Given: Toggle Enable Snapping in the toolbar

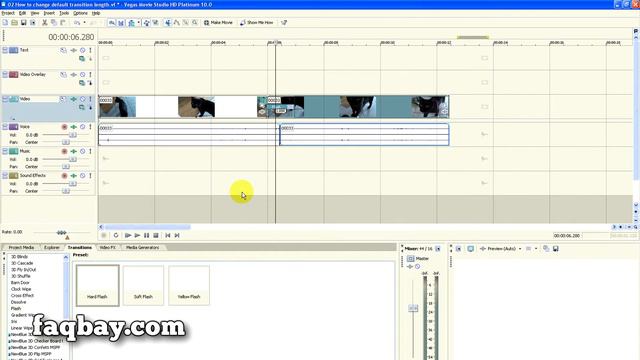Looking at the screenshot, I should click(x=112, y=23).
